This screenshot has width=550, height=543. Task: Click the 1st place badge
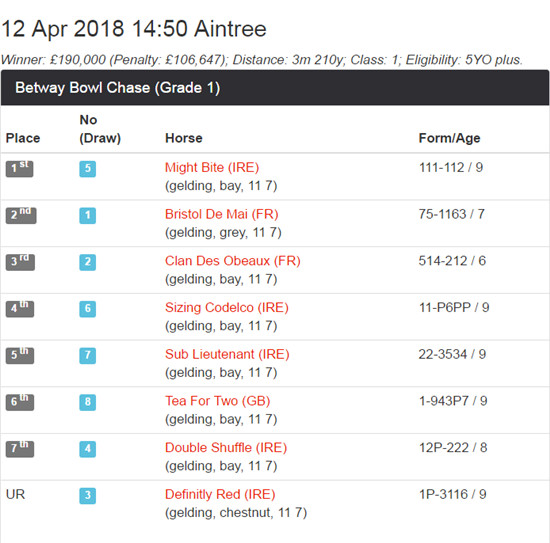(x=19, y=169)
